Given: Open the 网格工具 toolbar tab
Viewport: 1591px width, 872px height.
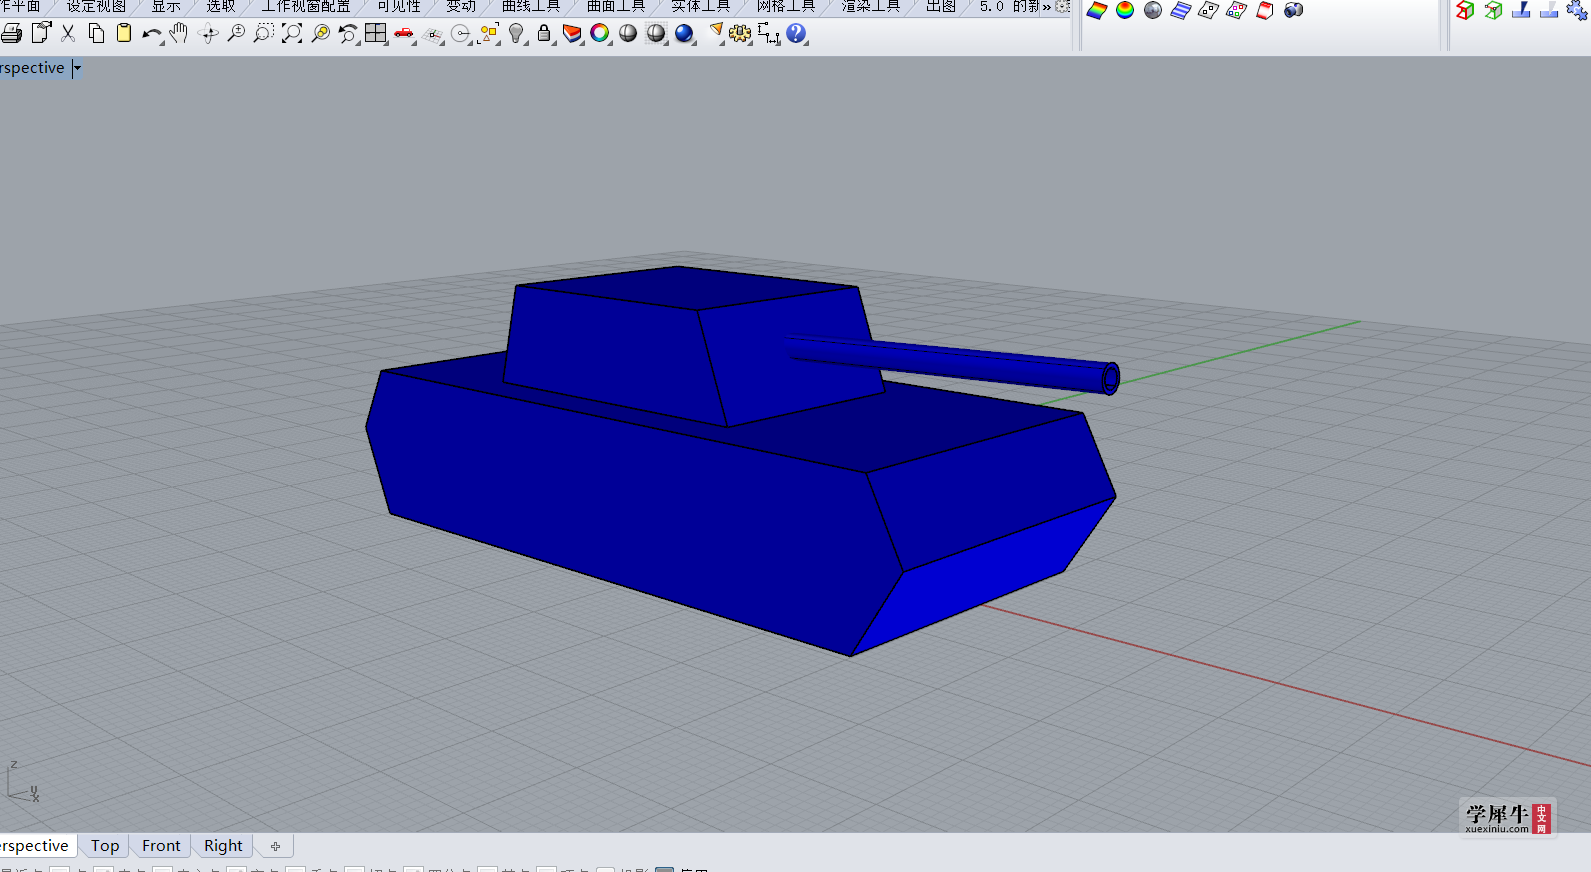Looking at the screenshot, I should coord(786,6).
